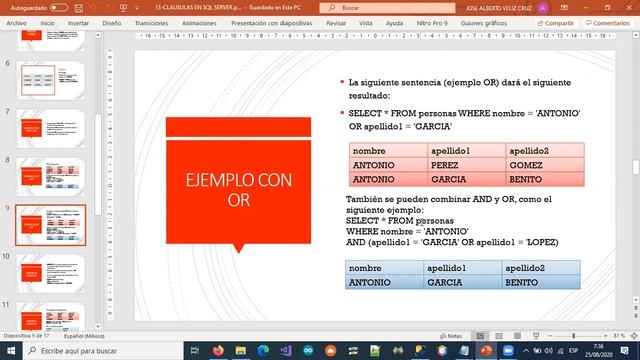Screen dimensions: 640x360
Task: Toggle the Autoguardado switch
Action: (x=59, y=8)
